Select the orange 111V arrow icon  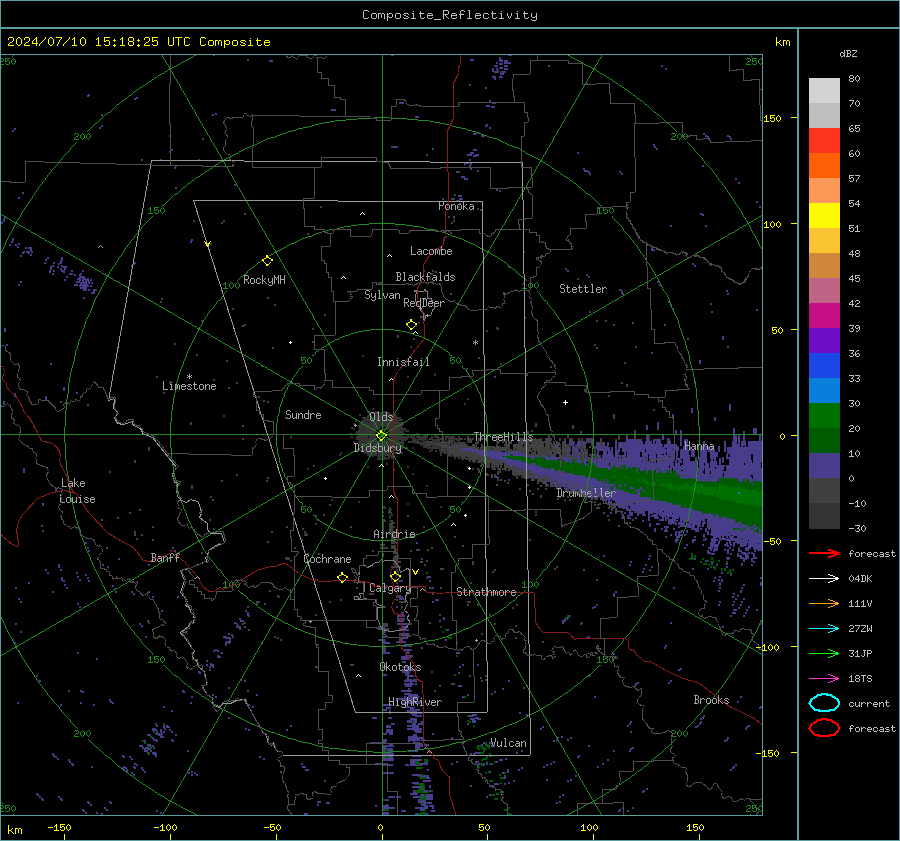click(824, 603)
